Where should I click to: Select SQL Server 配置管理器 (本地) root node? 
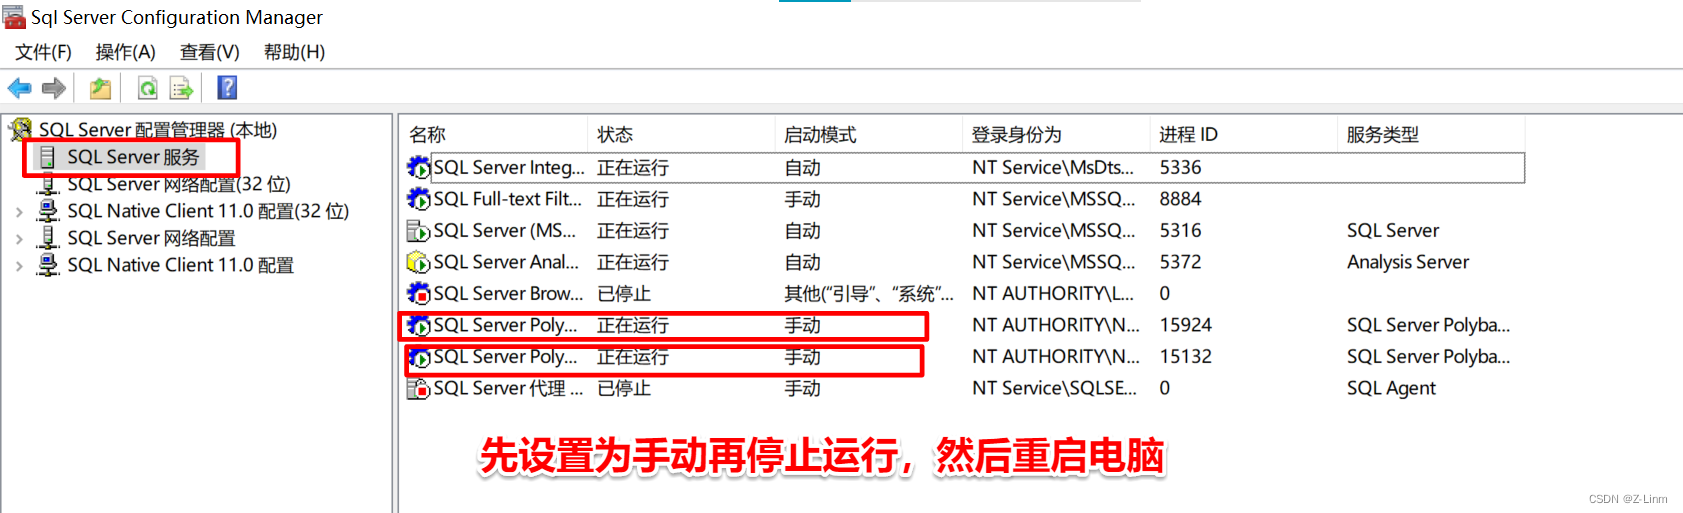(x=158, y=130)
